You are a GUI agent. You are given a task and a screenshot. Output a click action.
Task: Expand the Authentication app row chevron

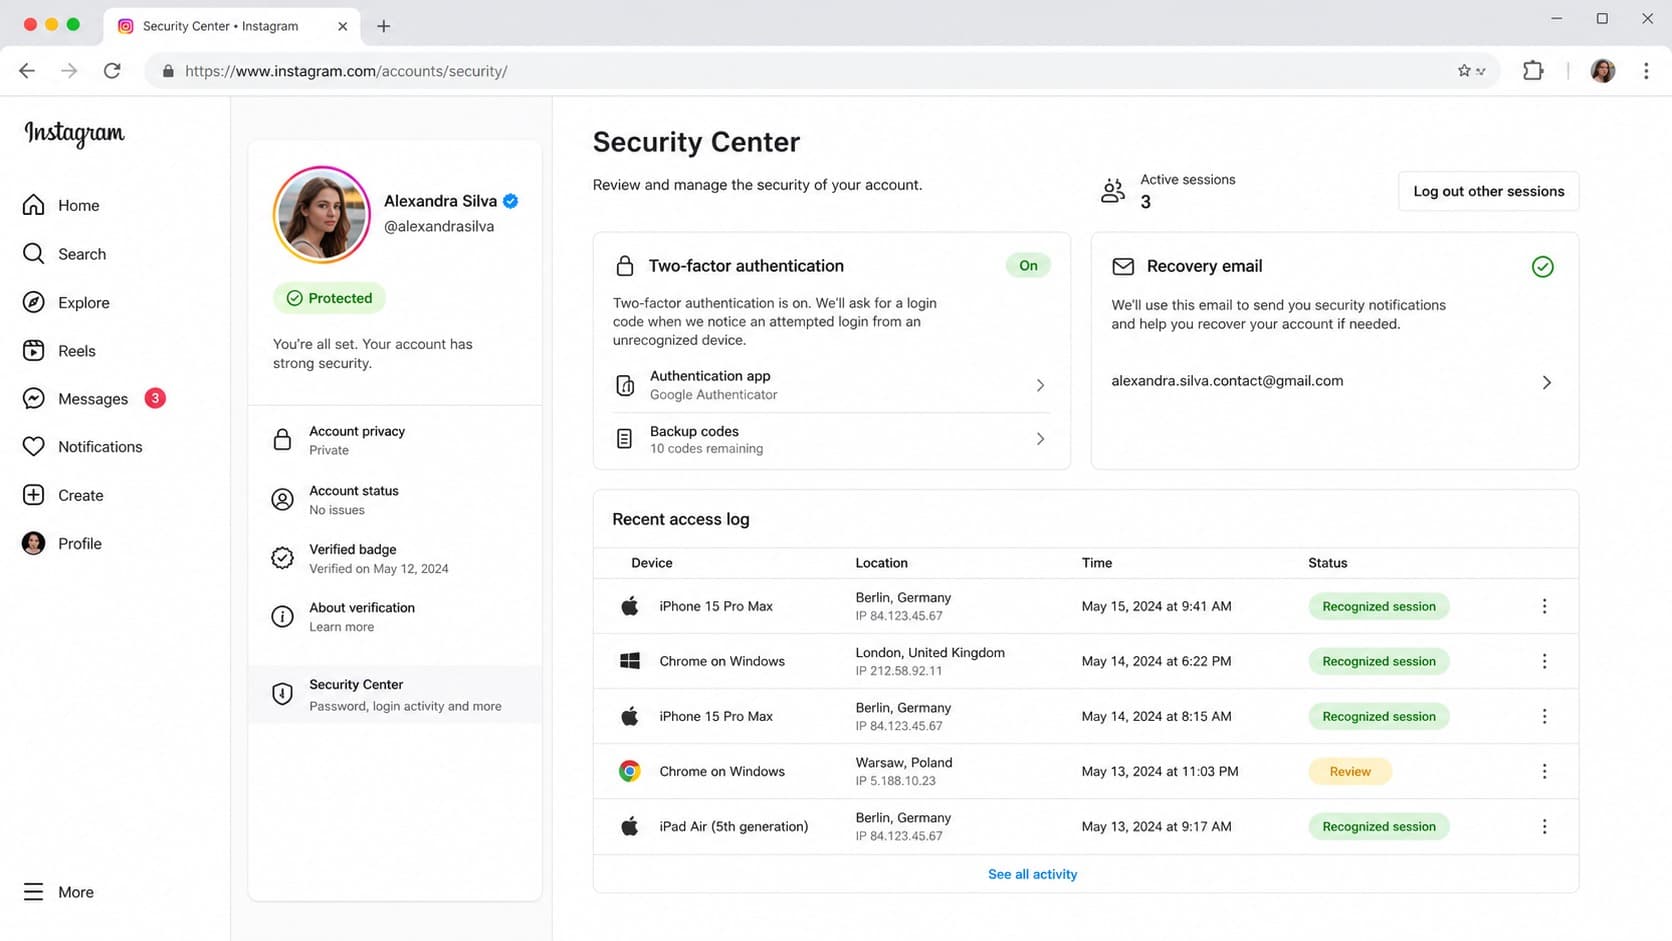[1040, 385]
